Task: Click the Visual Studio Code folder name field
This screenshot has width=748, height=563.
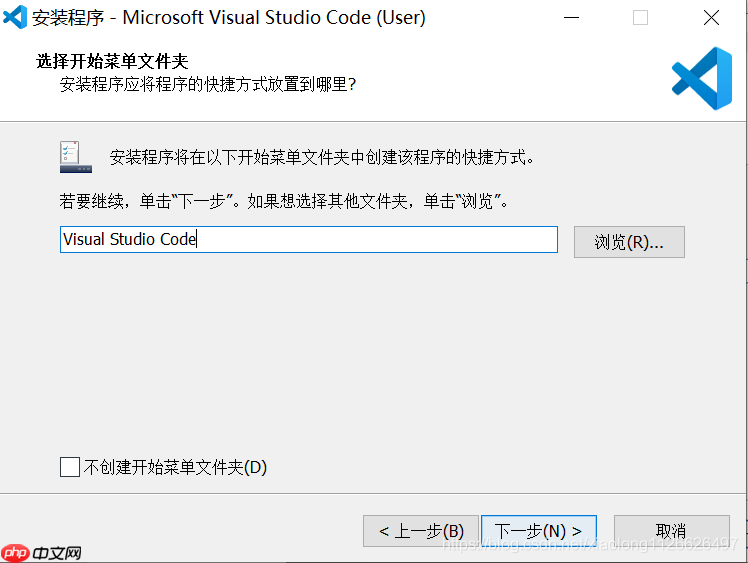Action: [309, 240]
